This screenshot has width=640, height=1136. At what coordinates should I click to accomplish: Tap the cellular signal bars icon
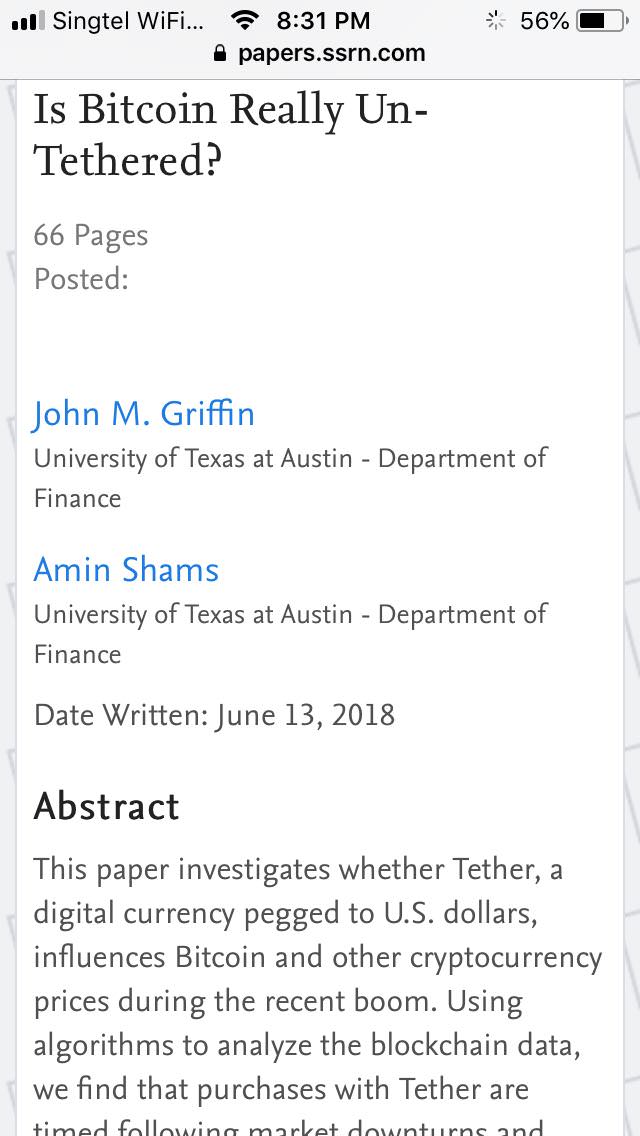27,20
